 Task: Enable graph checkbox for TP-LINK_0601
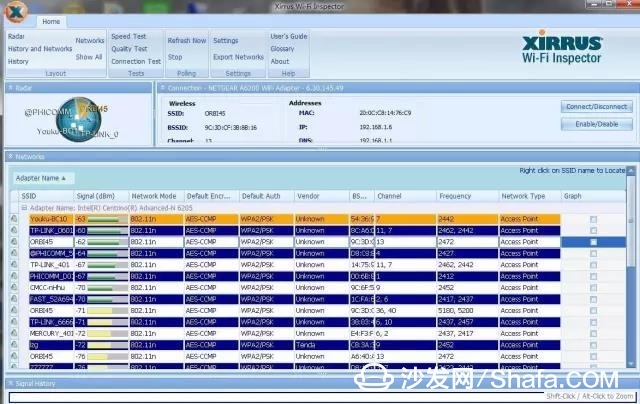[x=593, y=231]
